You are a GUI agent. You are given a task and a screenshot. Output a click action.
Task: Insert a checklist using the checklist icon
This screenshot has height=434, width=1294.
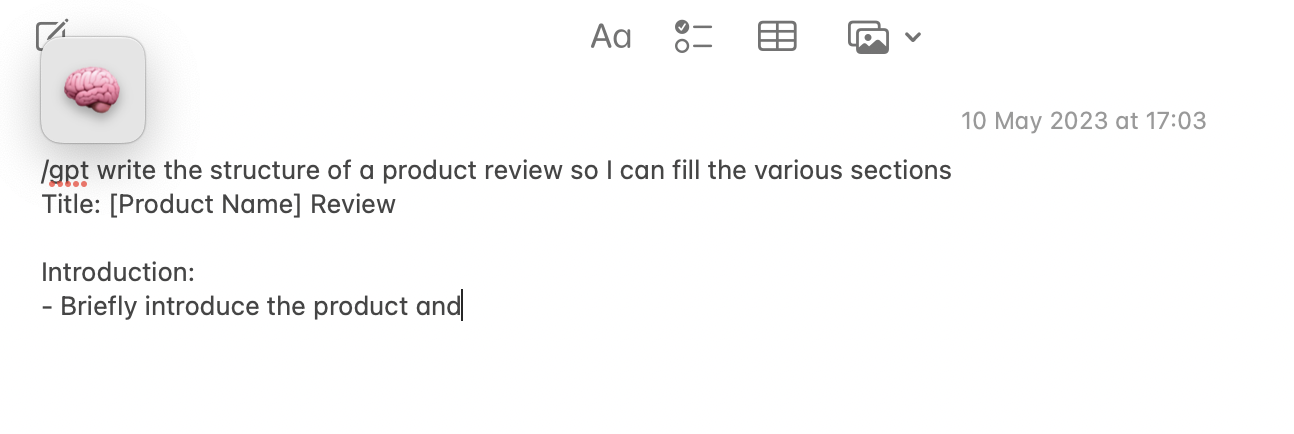693,37
